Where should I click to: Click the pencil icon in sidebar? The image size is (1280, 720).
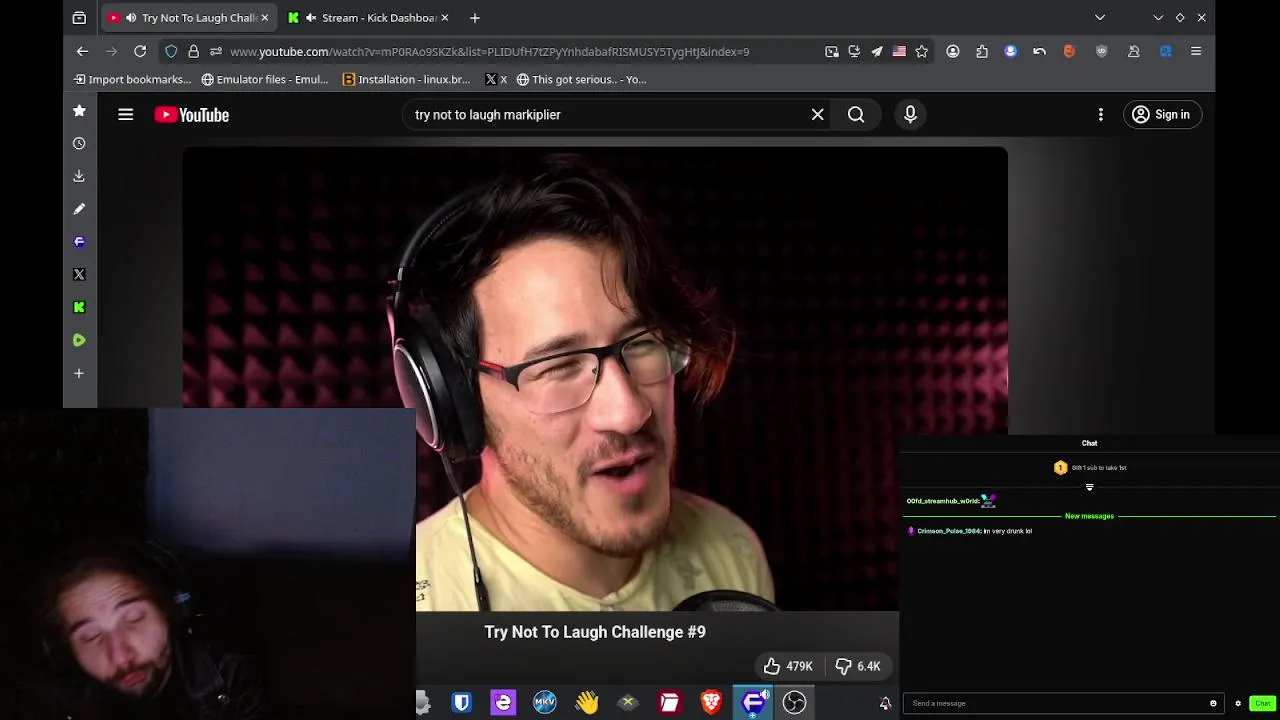[79, 209]
